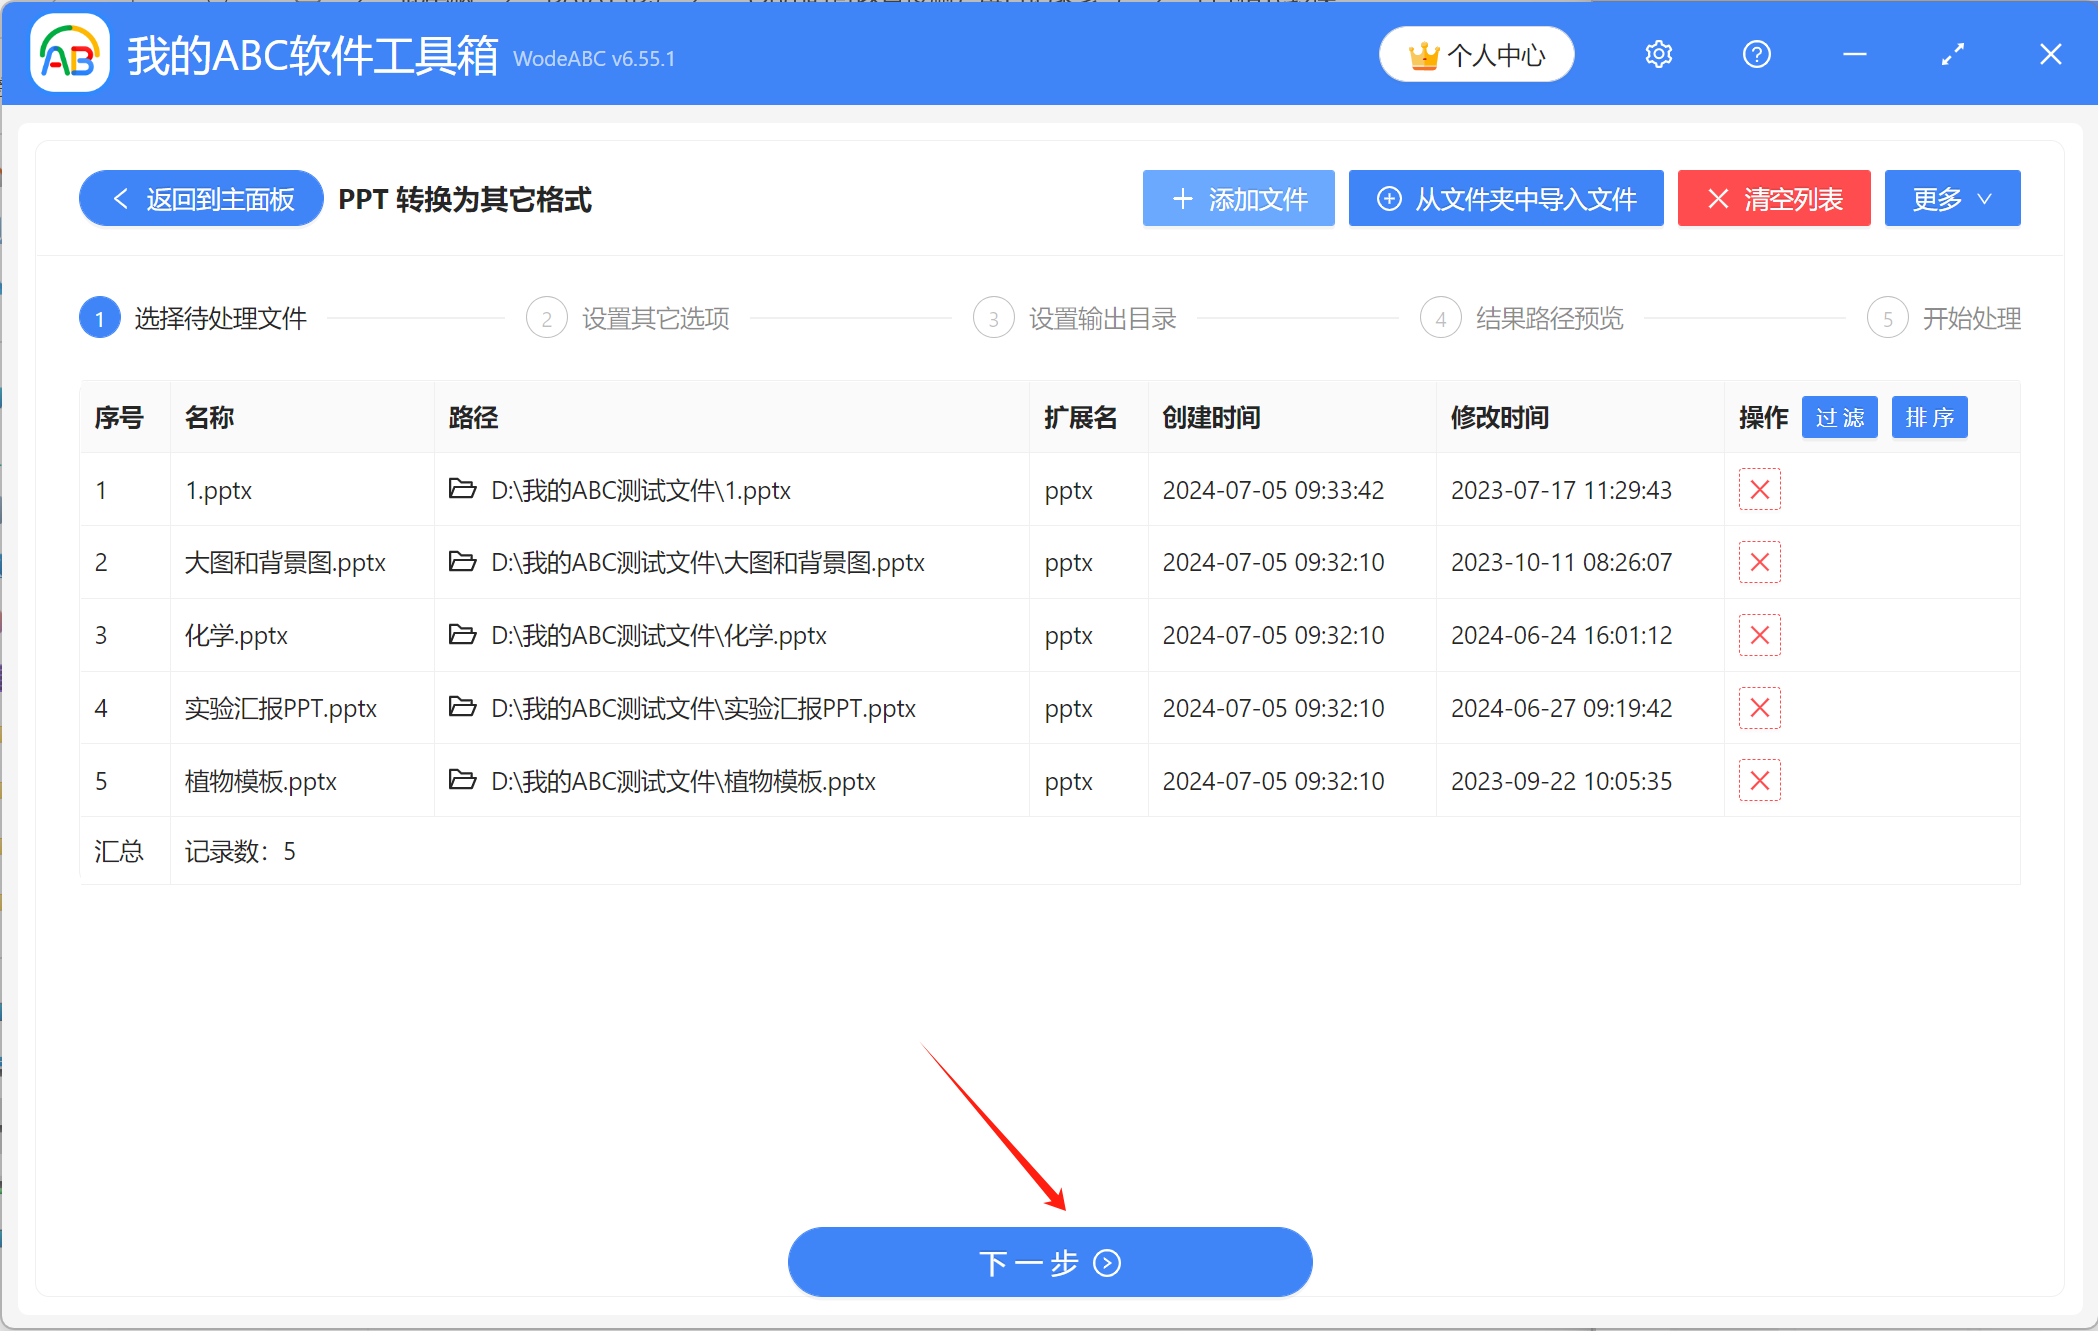2098x1331 pixels.
Task: Click the AB app logo
Action: point(68,53)
